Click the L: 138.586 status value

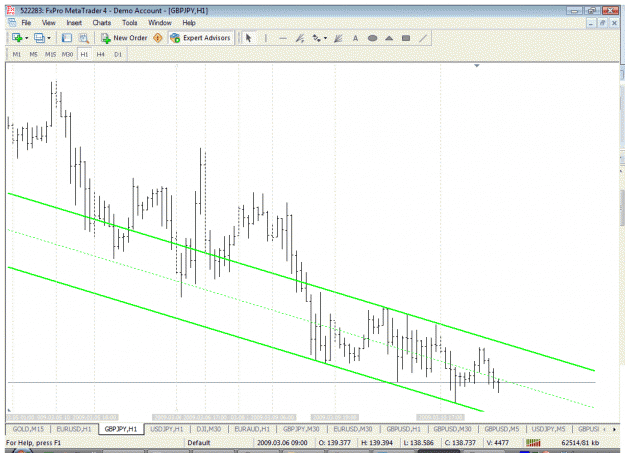click(419, 443)
